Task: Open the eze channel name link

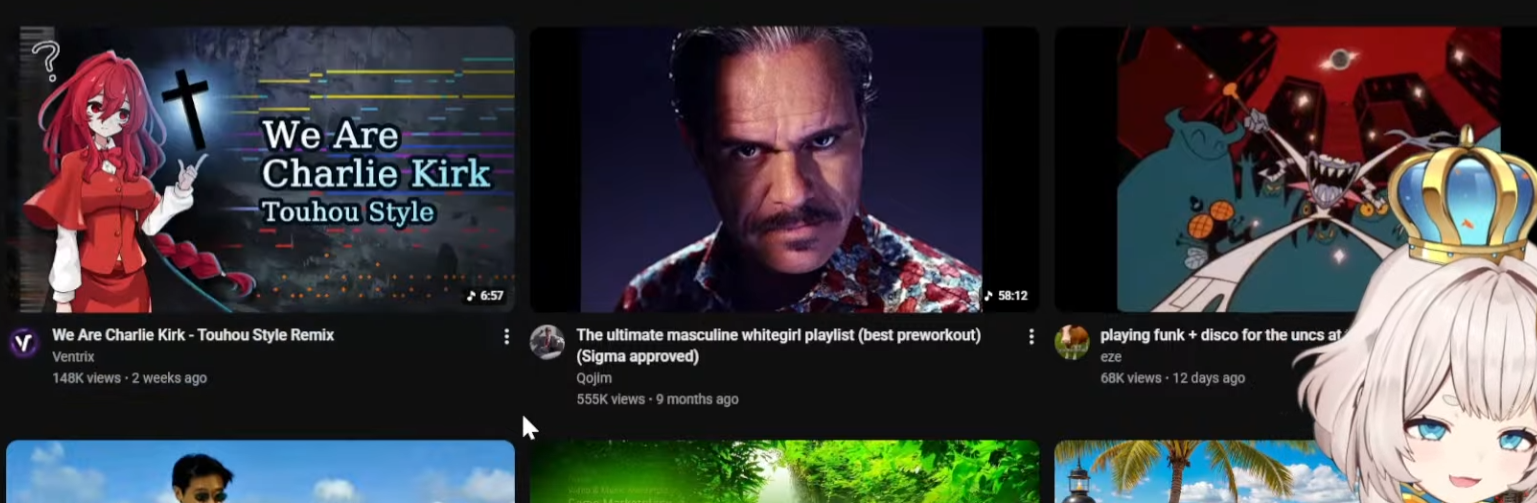Action: (x=1111, y=357)
